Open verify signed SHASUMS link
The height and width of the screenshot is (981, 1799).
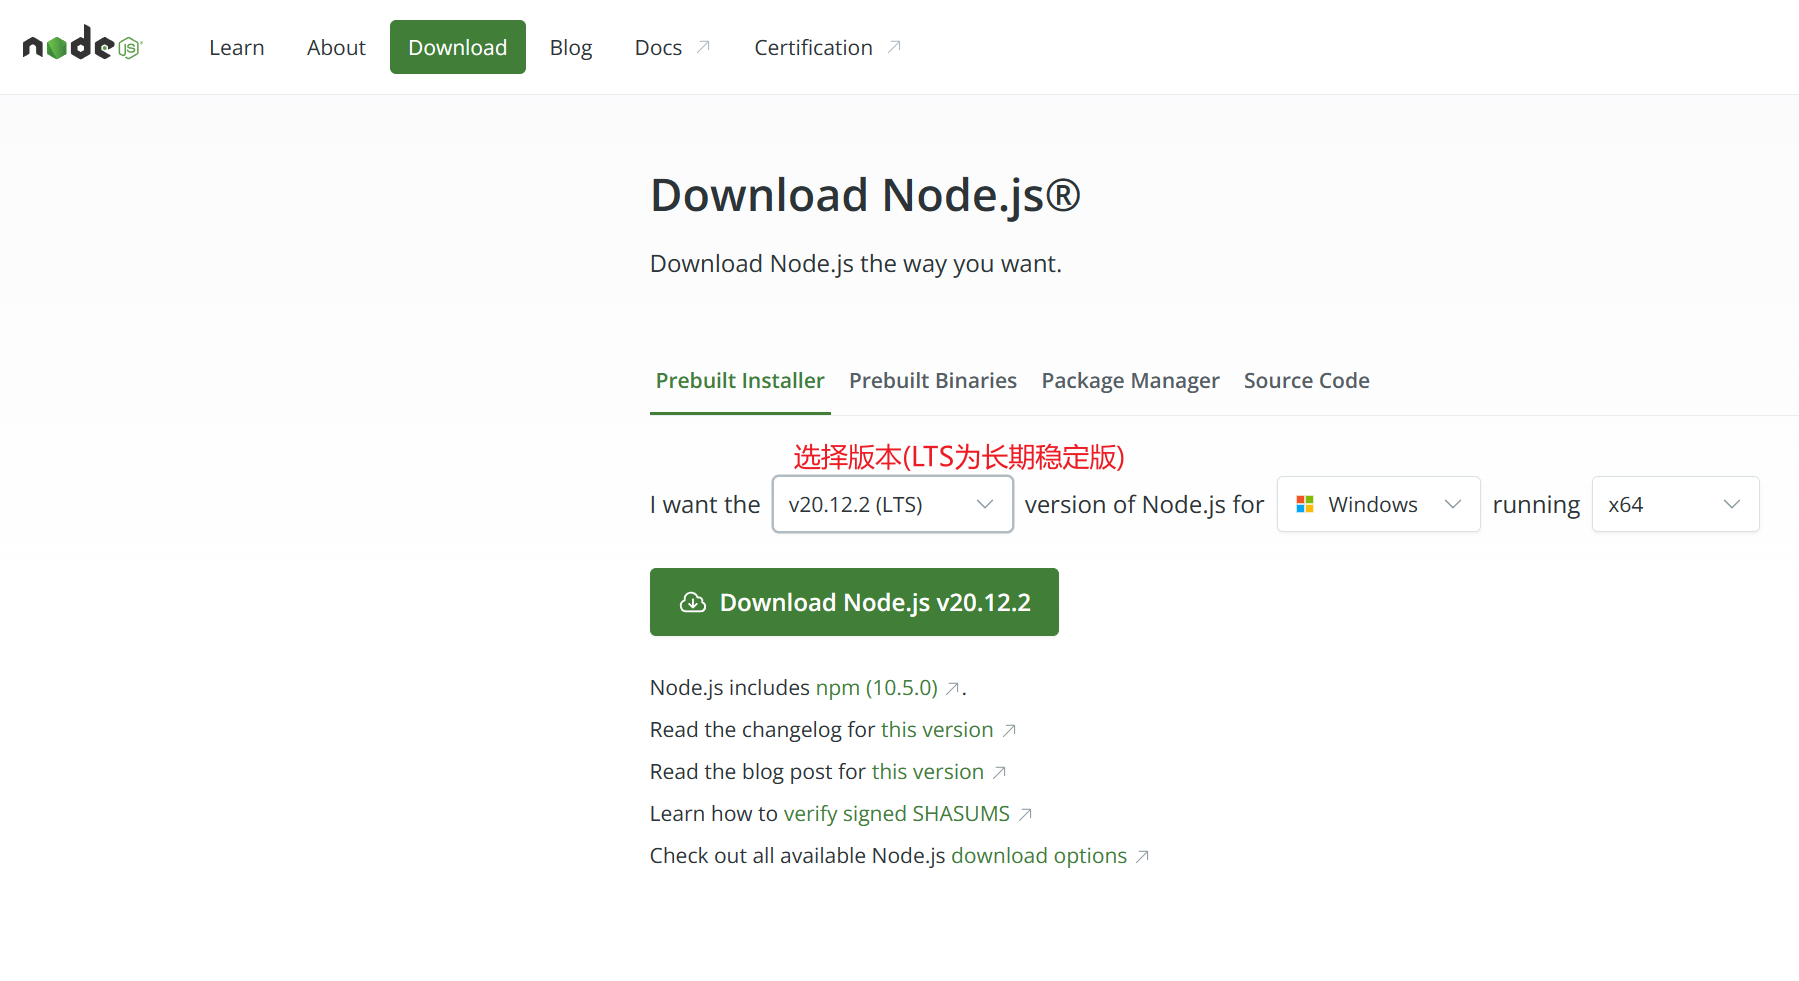click(x=897, y=814)
